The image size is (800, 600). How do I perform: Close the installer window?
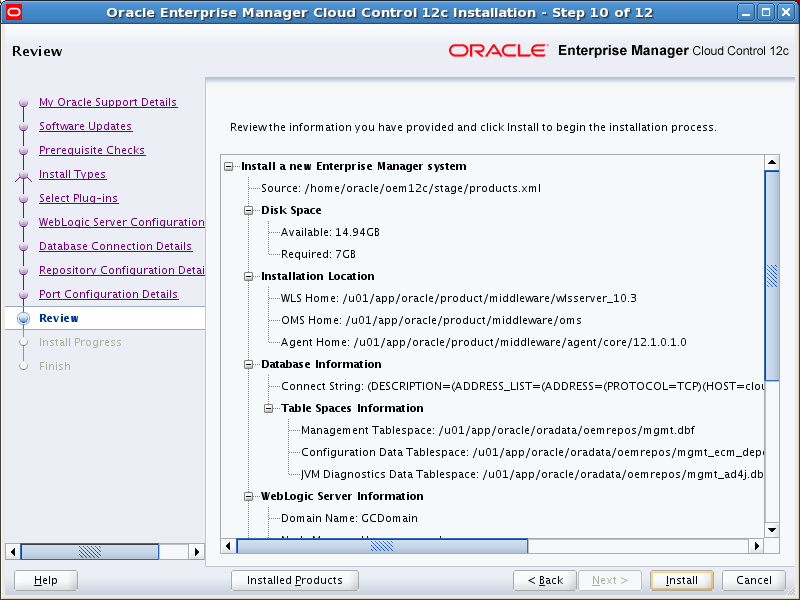pyautogui.click(x=787, y=12)
